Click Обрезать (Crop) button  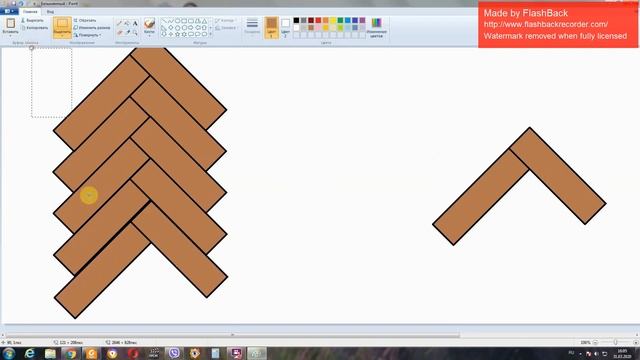click(85, 20)
